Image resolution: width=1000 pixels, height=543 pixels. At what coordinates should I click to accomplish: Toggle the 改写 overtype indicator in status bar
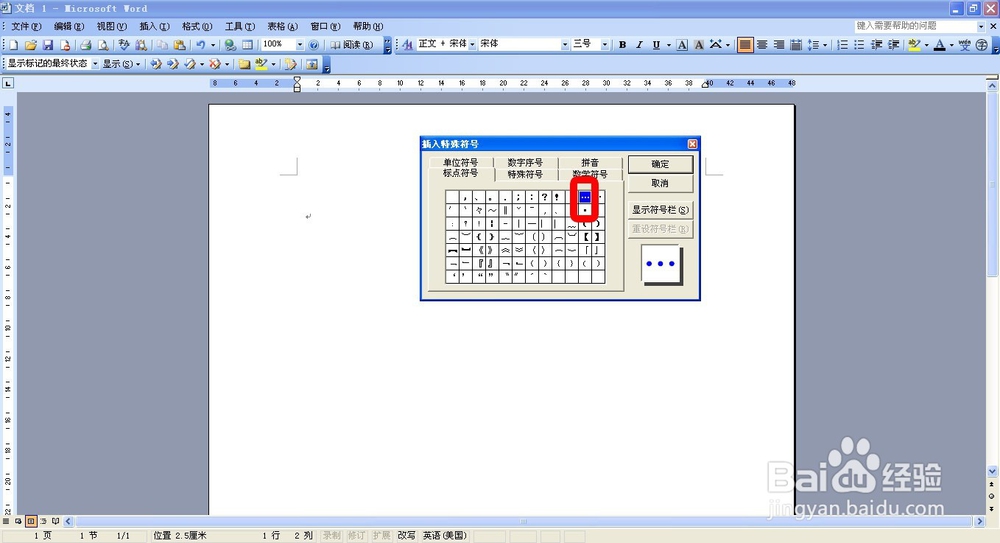coord(406,535)
